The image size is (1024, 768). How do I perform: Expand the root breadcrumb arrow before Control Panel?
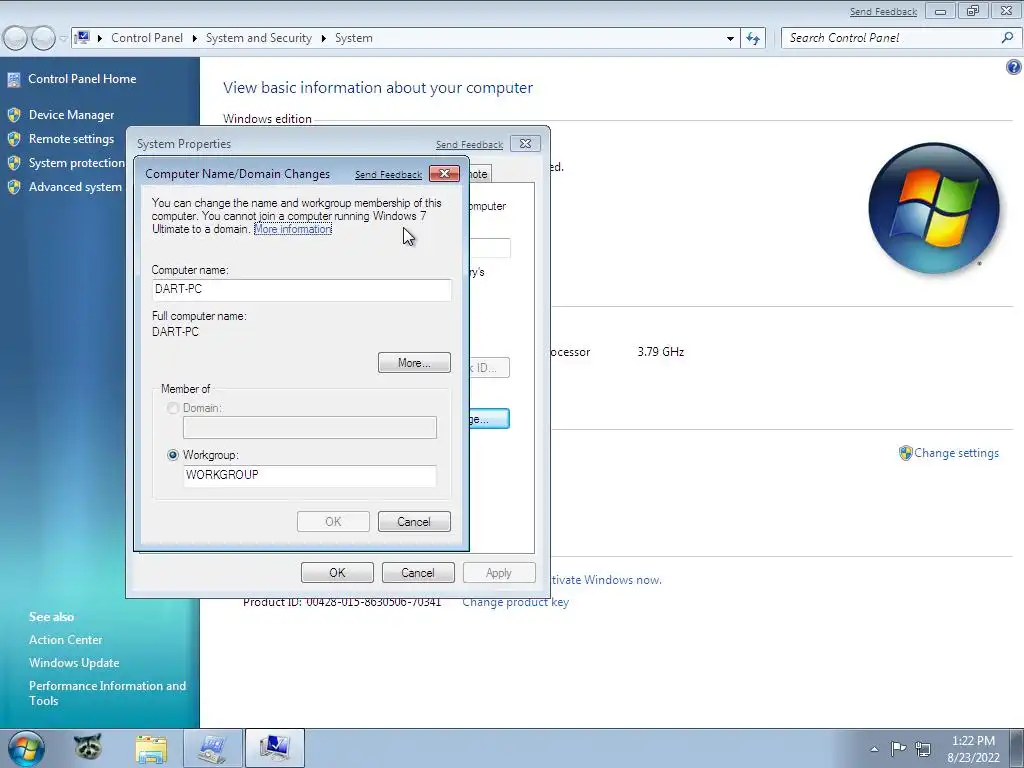pyautogui.click(x=100, y=39)
